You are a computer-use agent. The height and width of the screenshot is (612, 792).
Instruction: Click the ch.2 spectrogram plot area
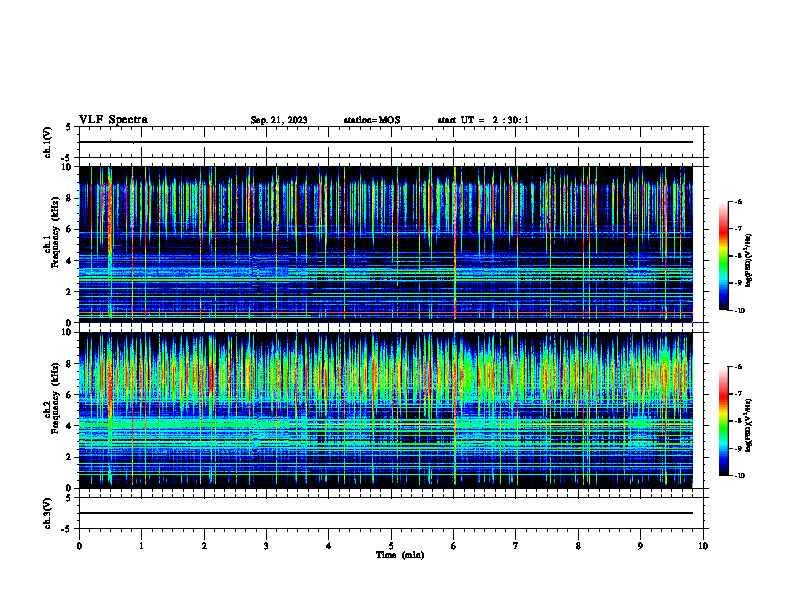[386, 410]
